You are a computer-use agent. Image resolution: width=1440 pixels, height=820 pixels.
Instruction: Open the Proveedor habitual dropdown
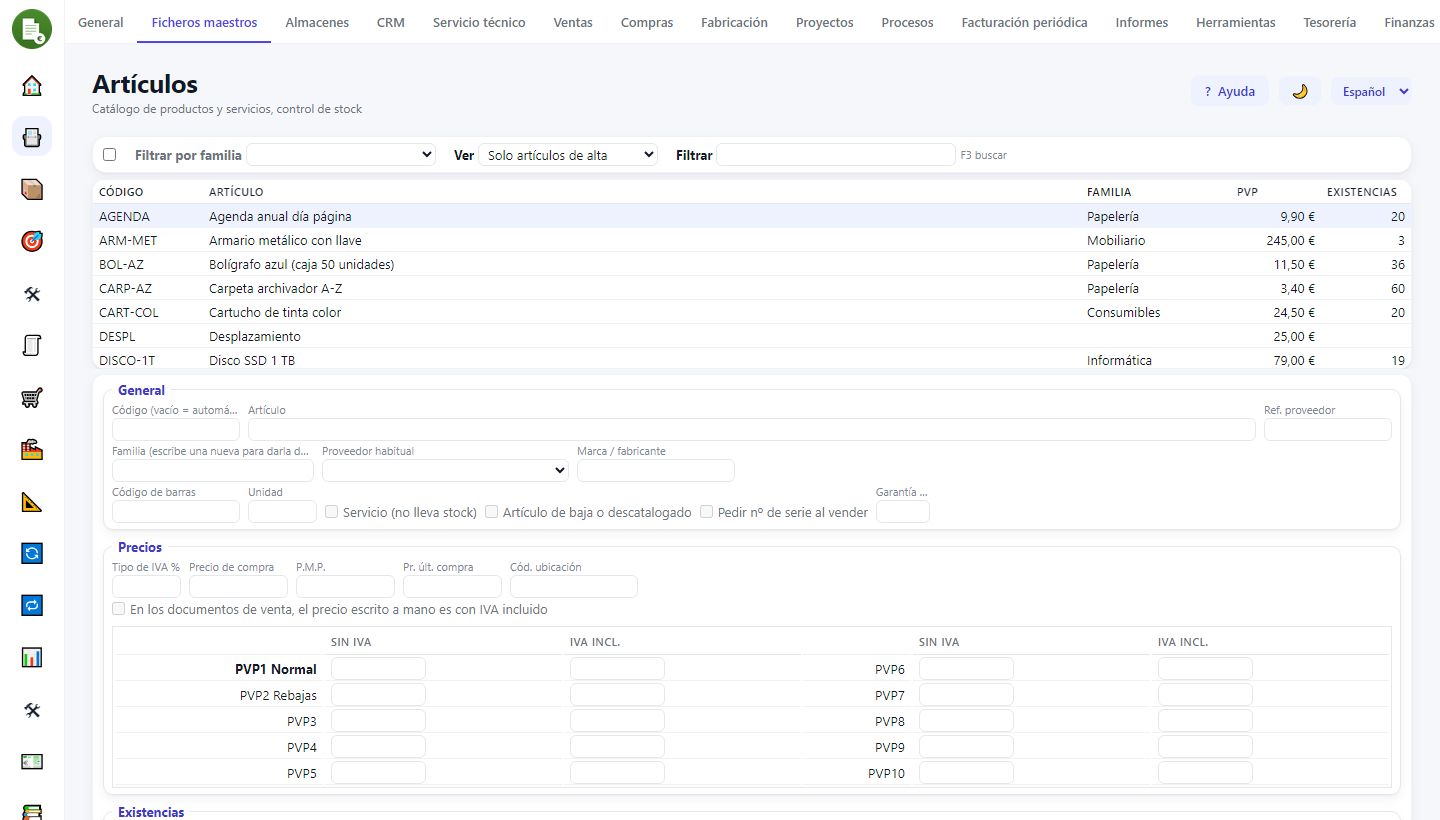click(x=445, y=470)
